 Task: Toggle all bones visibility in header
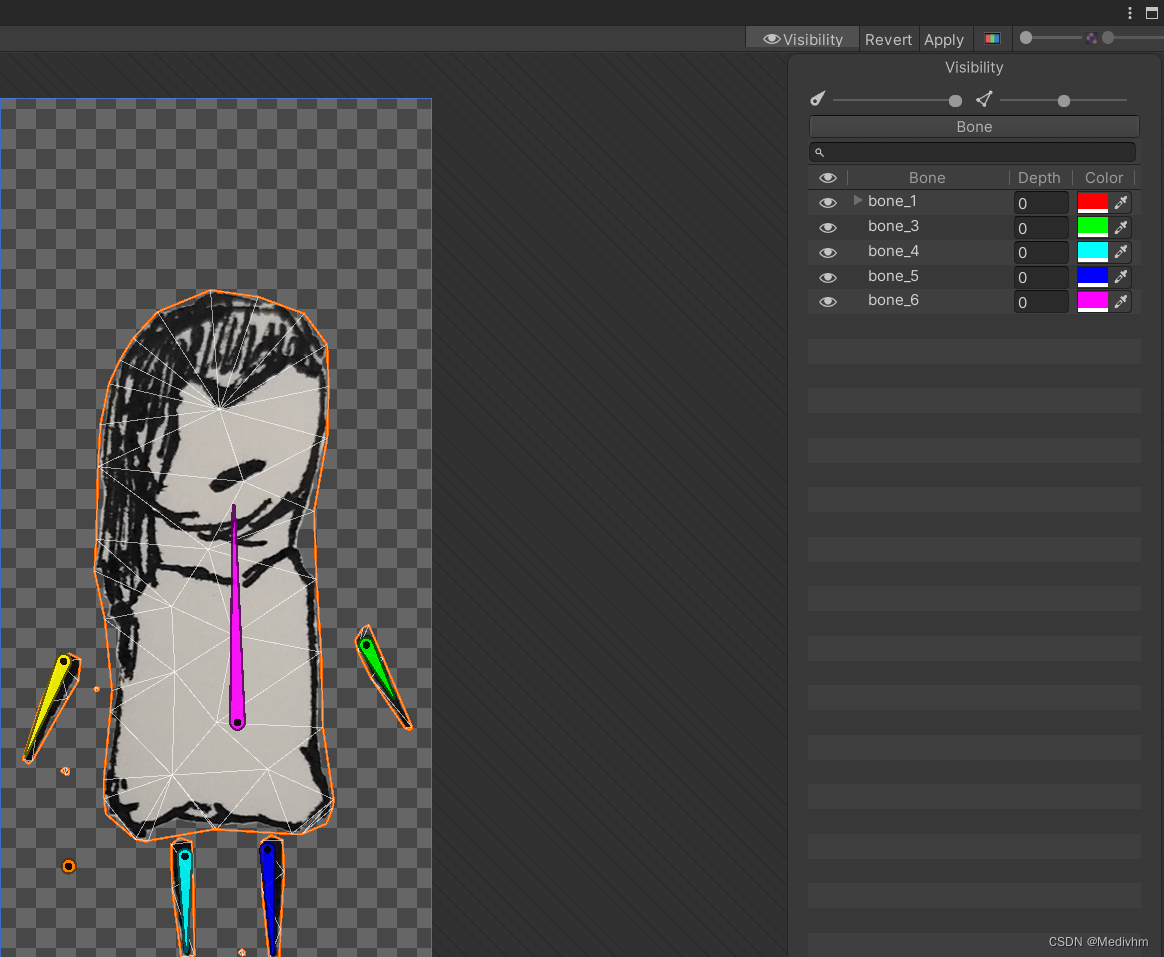(828, 178)
